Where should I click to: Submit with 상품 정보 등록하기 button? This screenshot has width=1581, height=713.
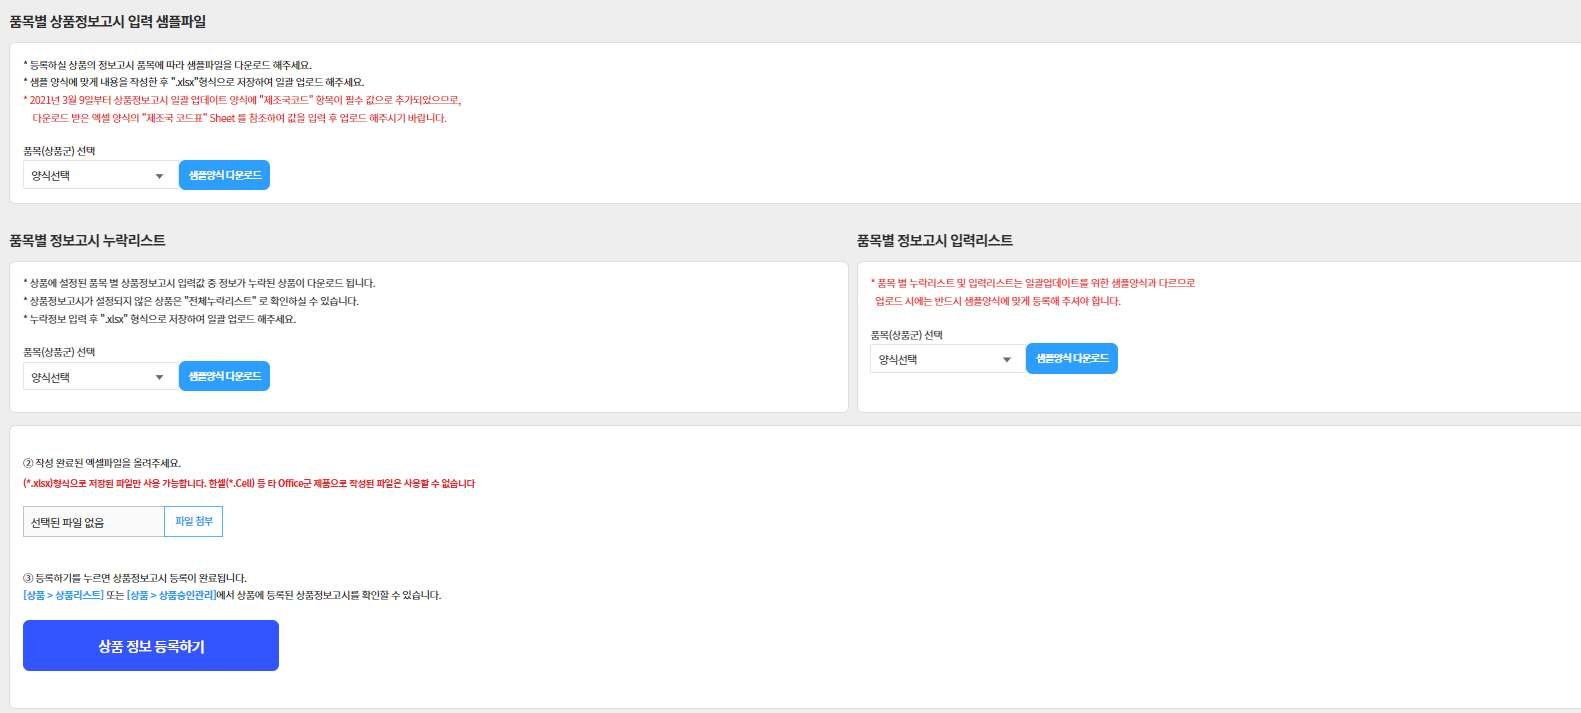pos(151,646)
